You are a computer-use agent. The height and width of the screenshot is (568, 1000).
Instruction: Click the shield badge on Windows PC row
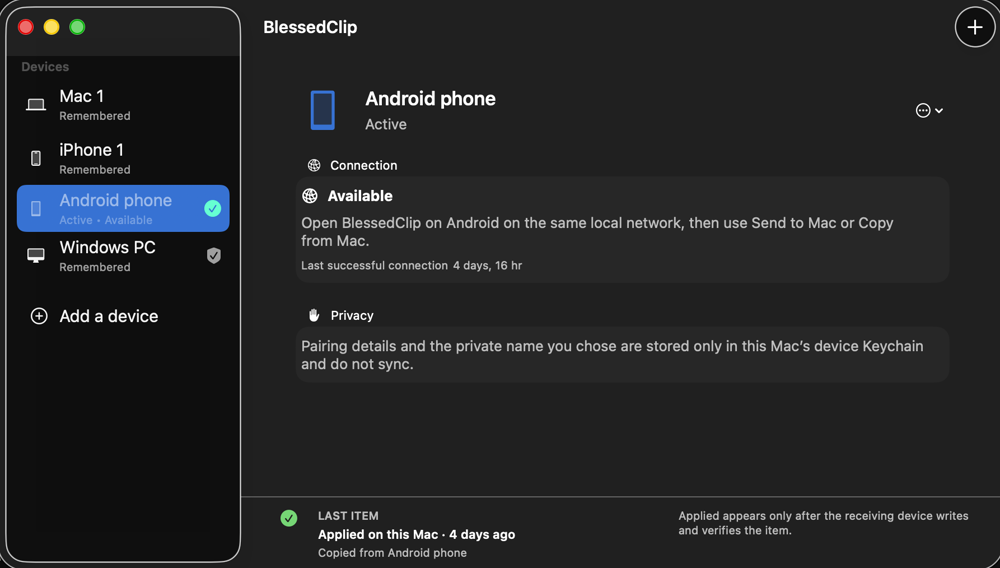click(214, 256)
